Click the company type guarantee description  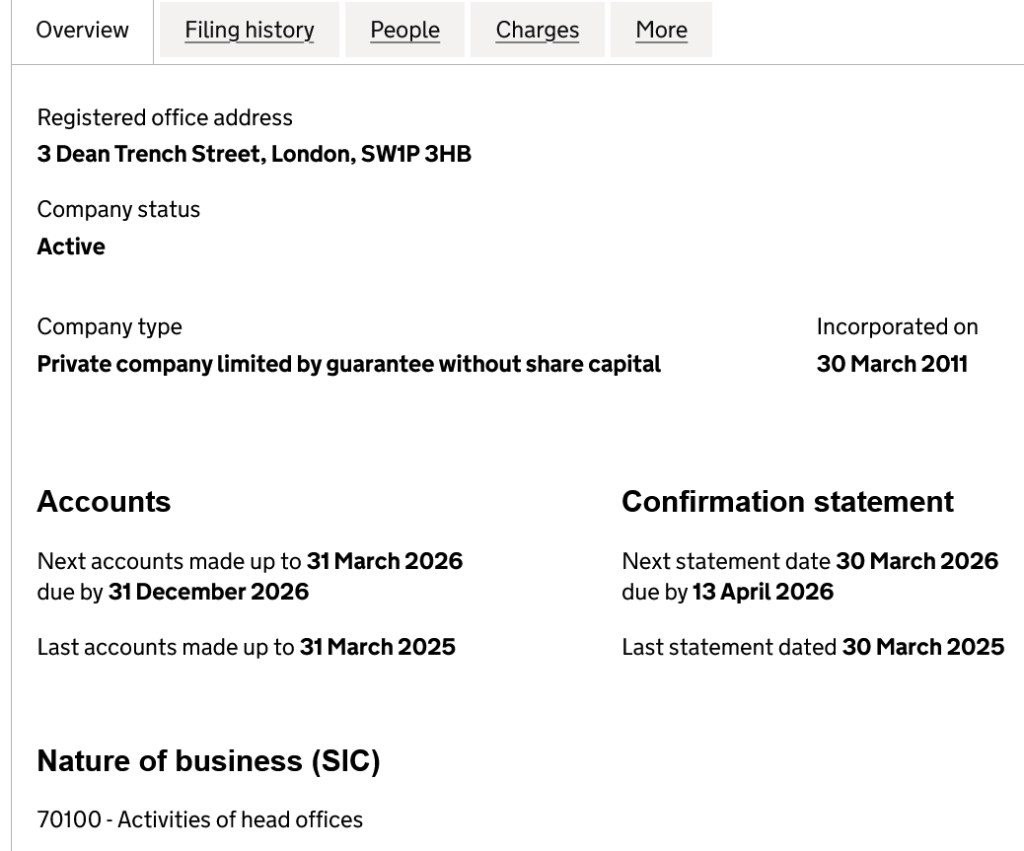click(349, 364)
